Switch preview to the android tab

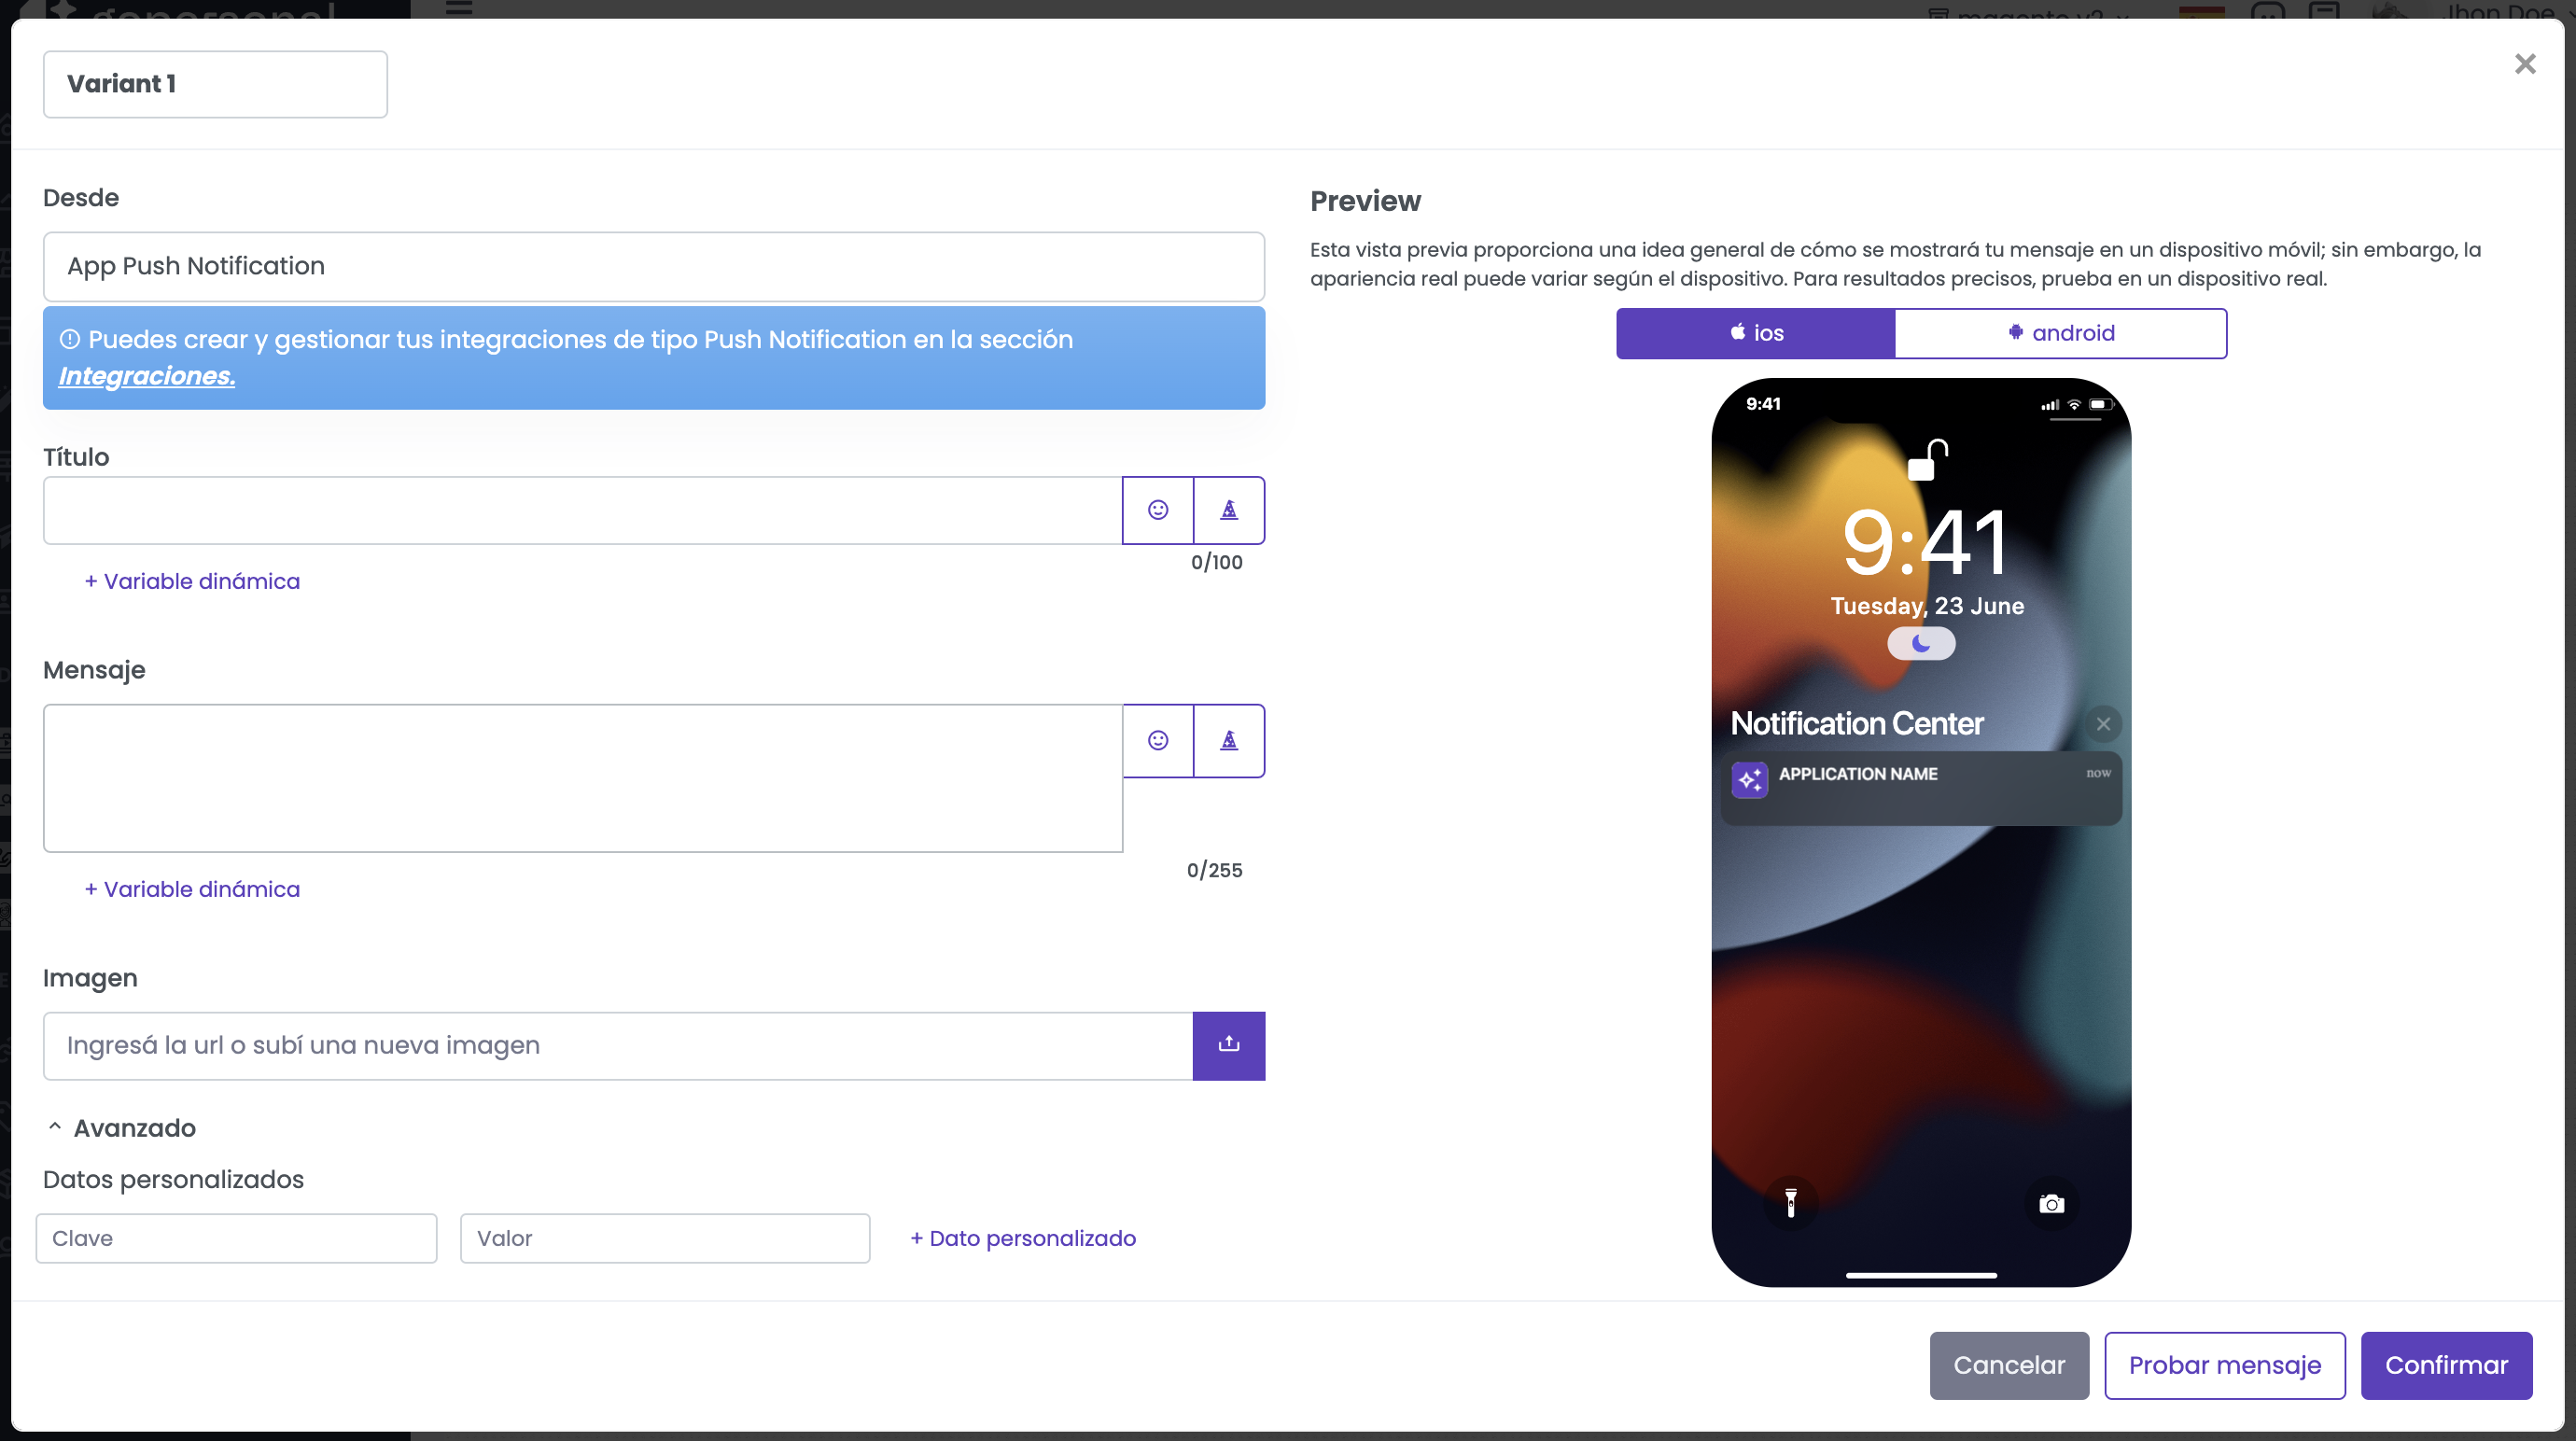tap(2060, 333)
